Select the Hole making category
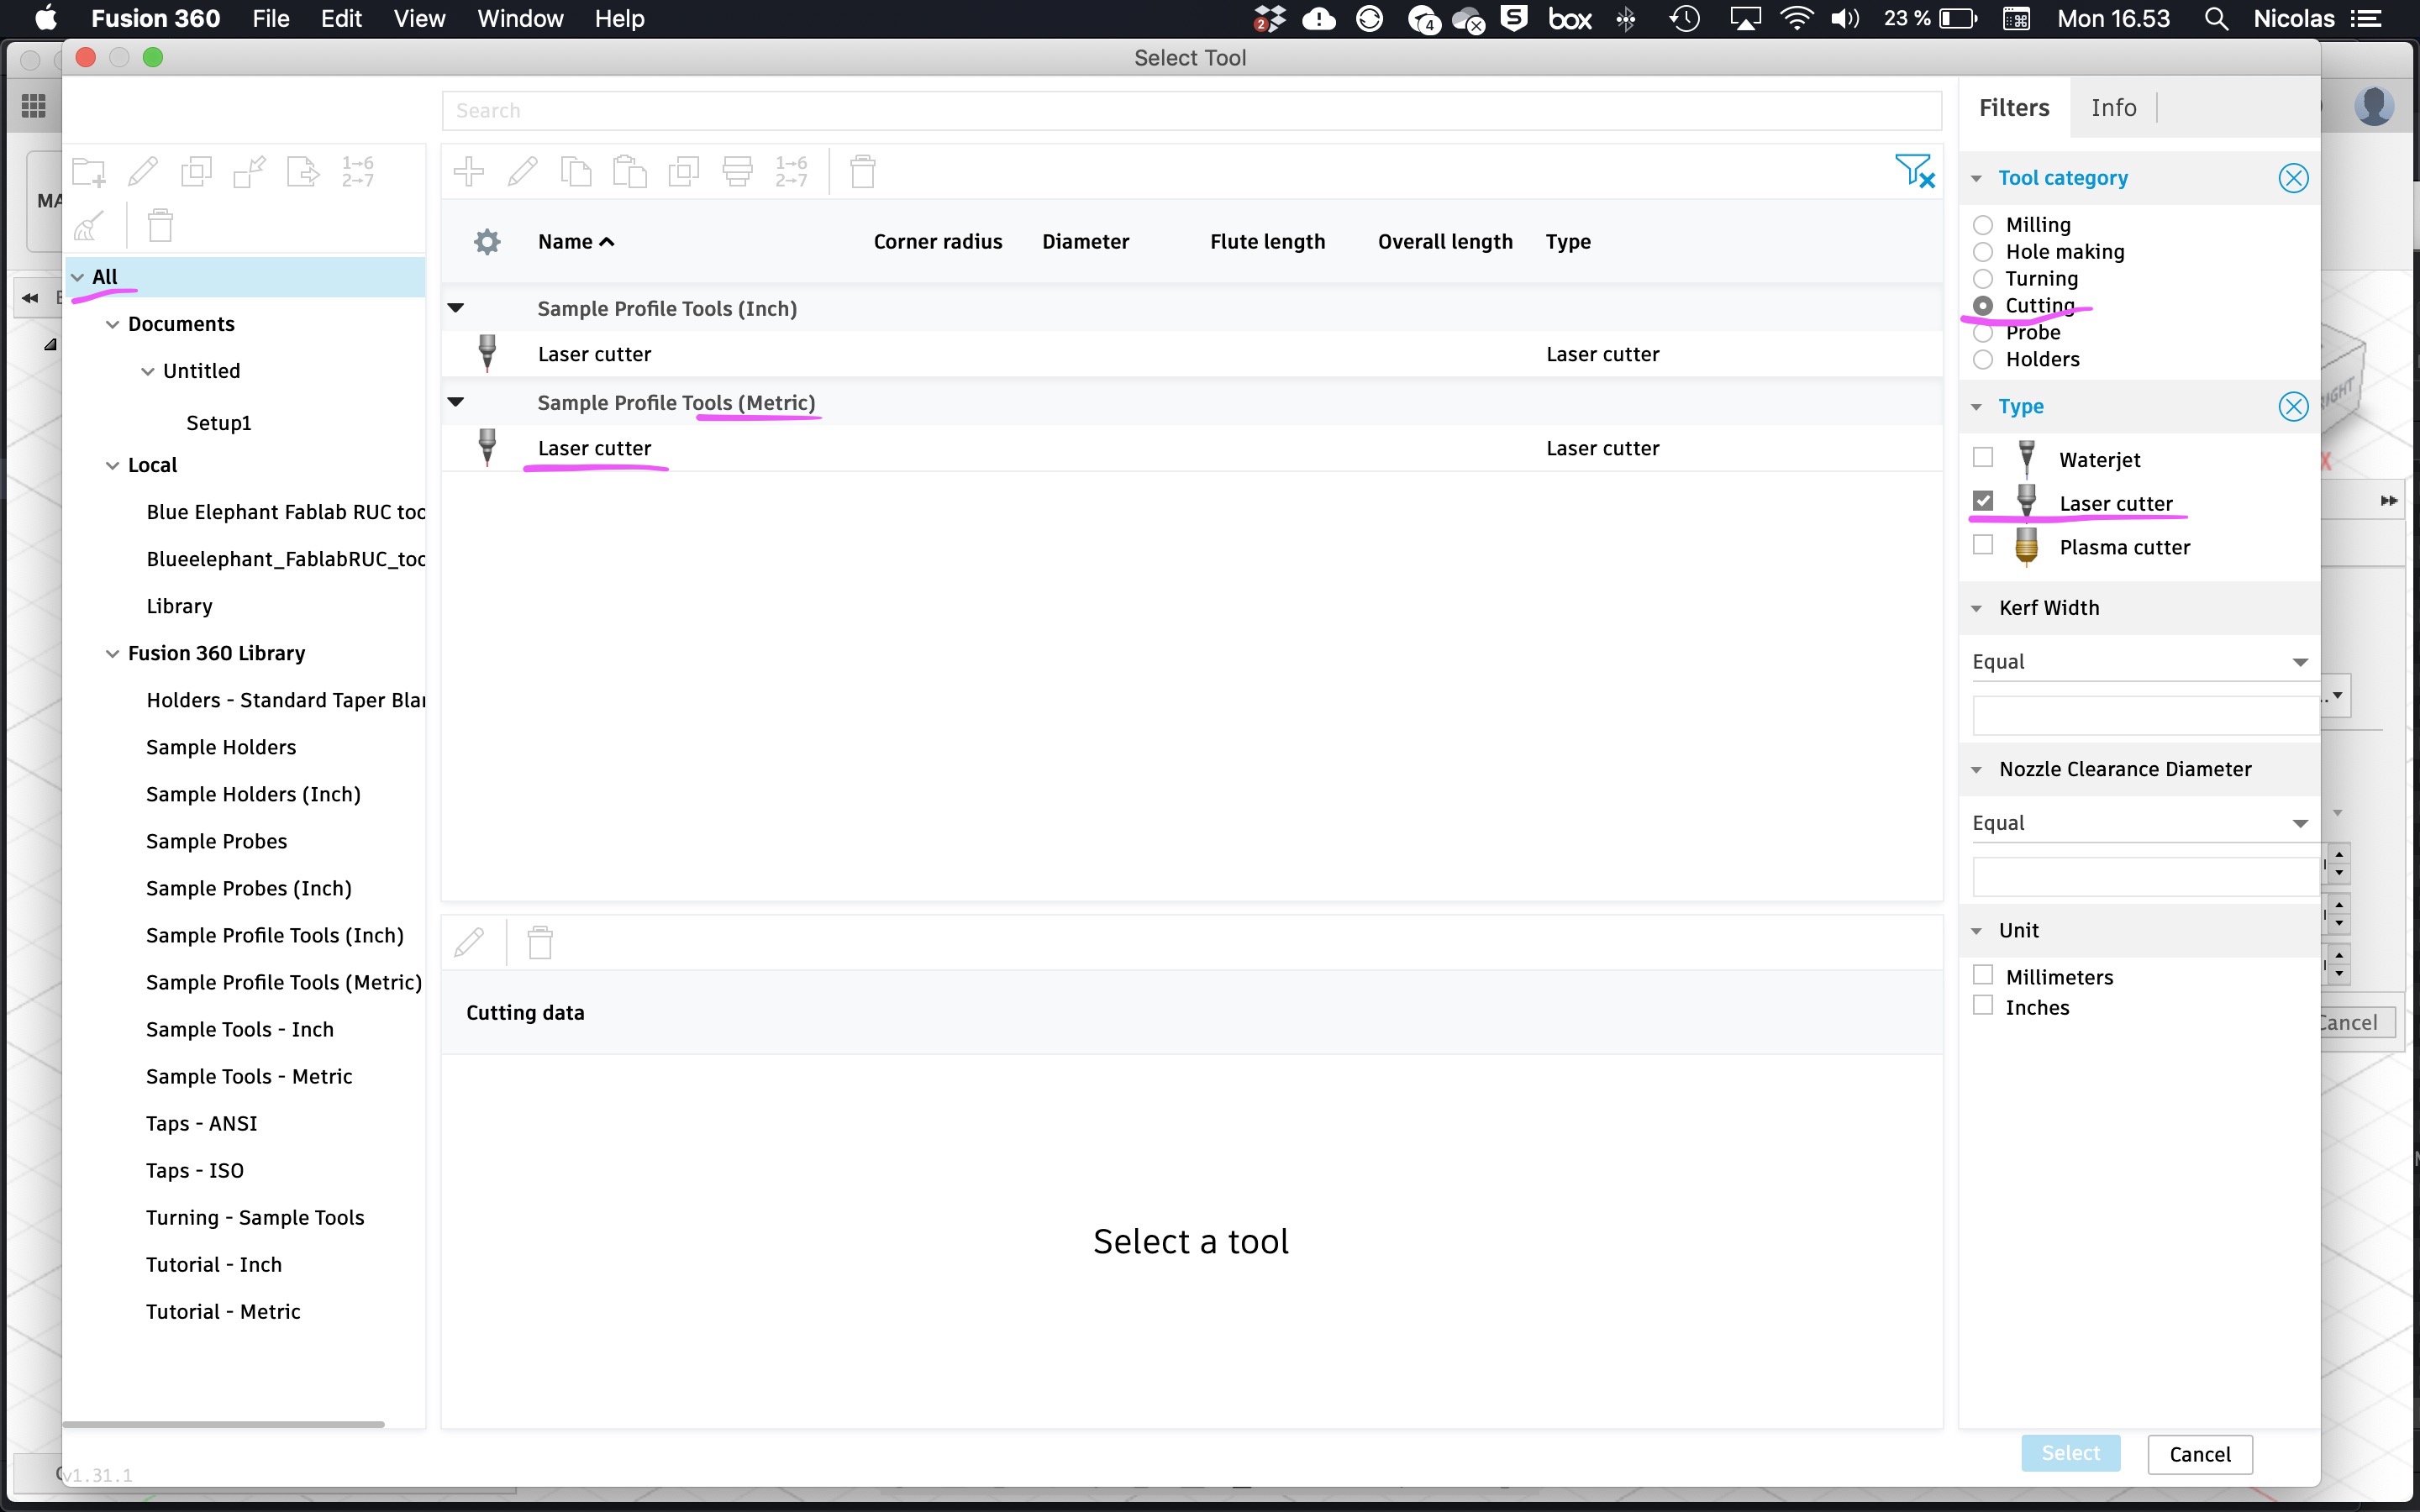The image size is (2420, 1512). (1983, 252)
